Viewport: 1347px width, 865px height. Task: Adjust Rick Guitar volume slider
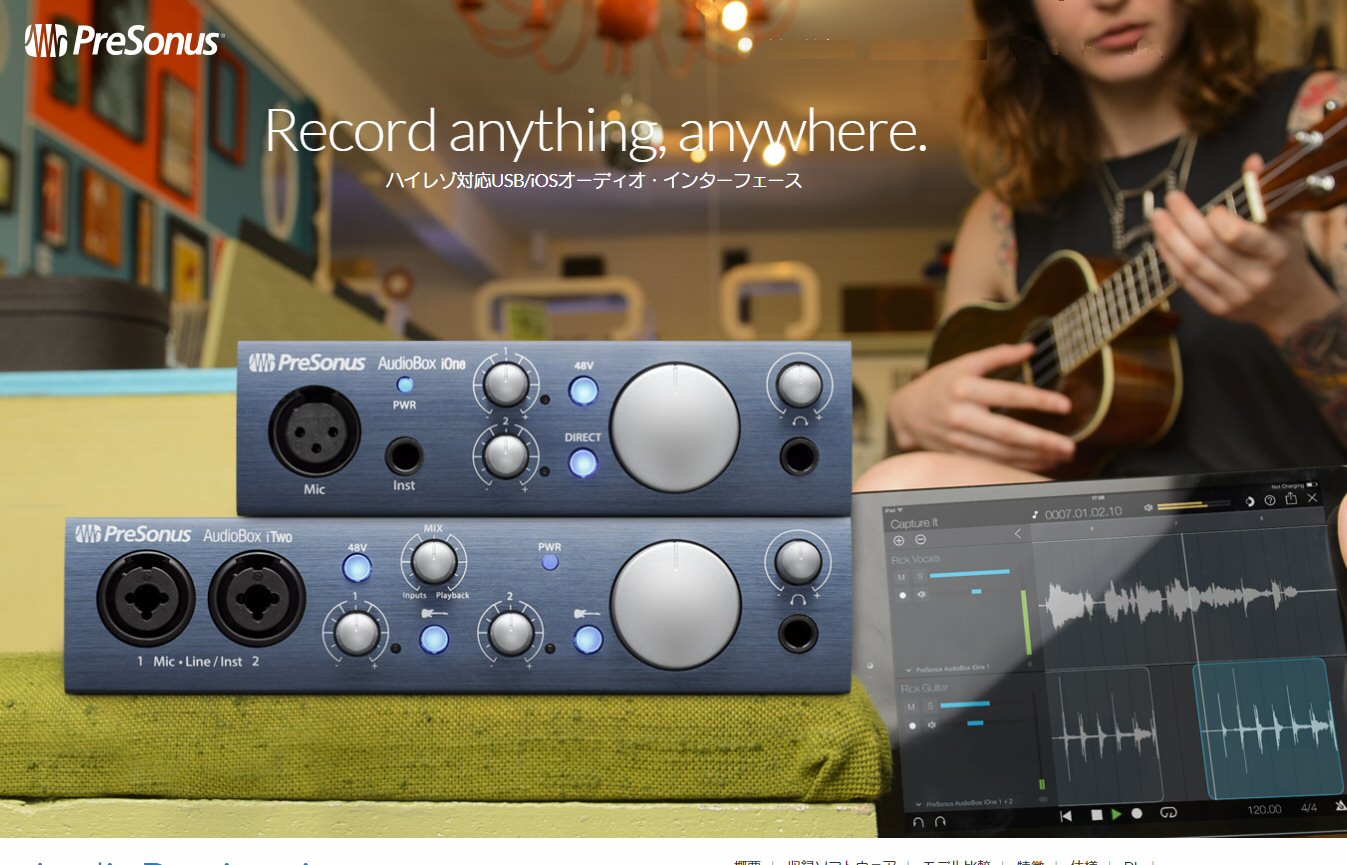point(965,704)
